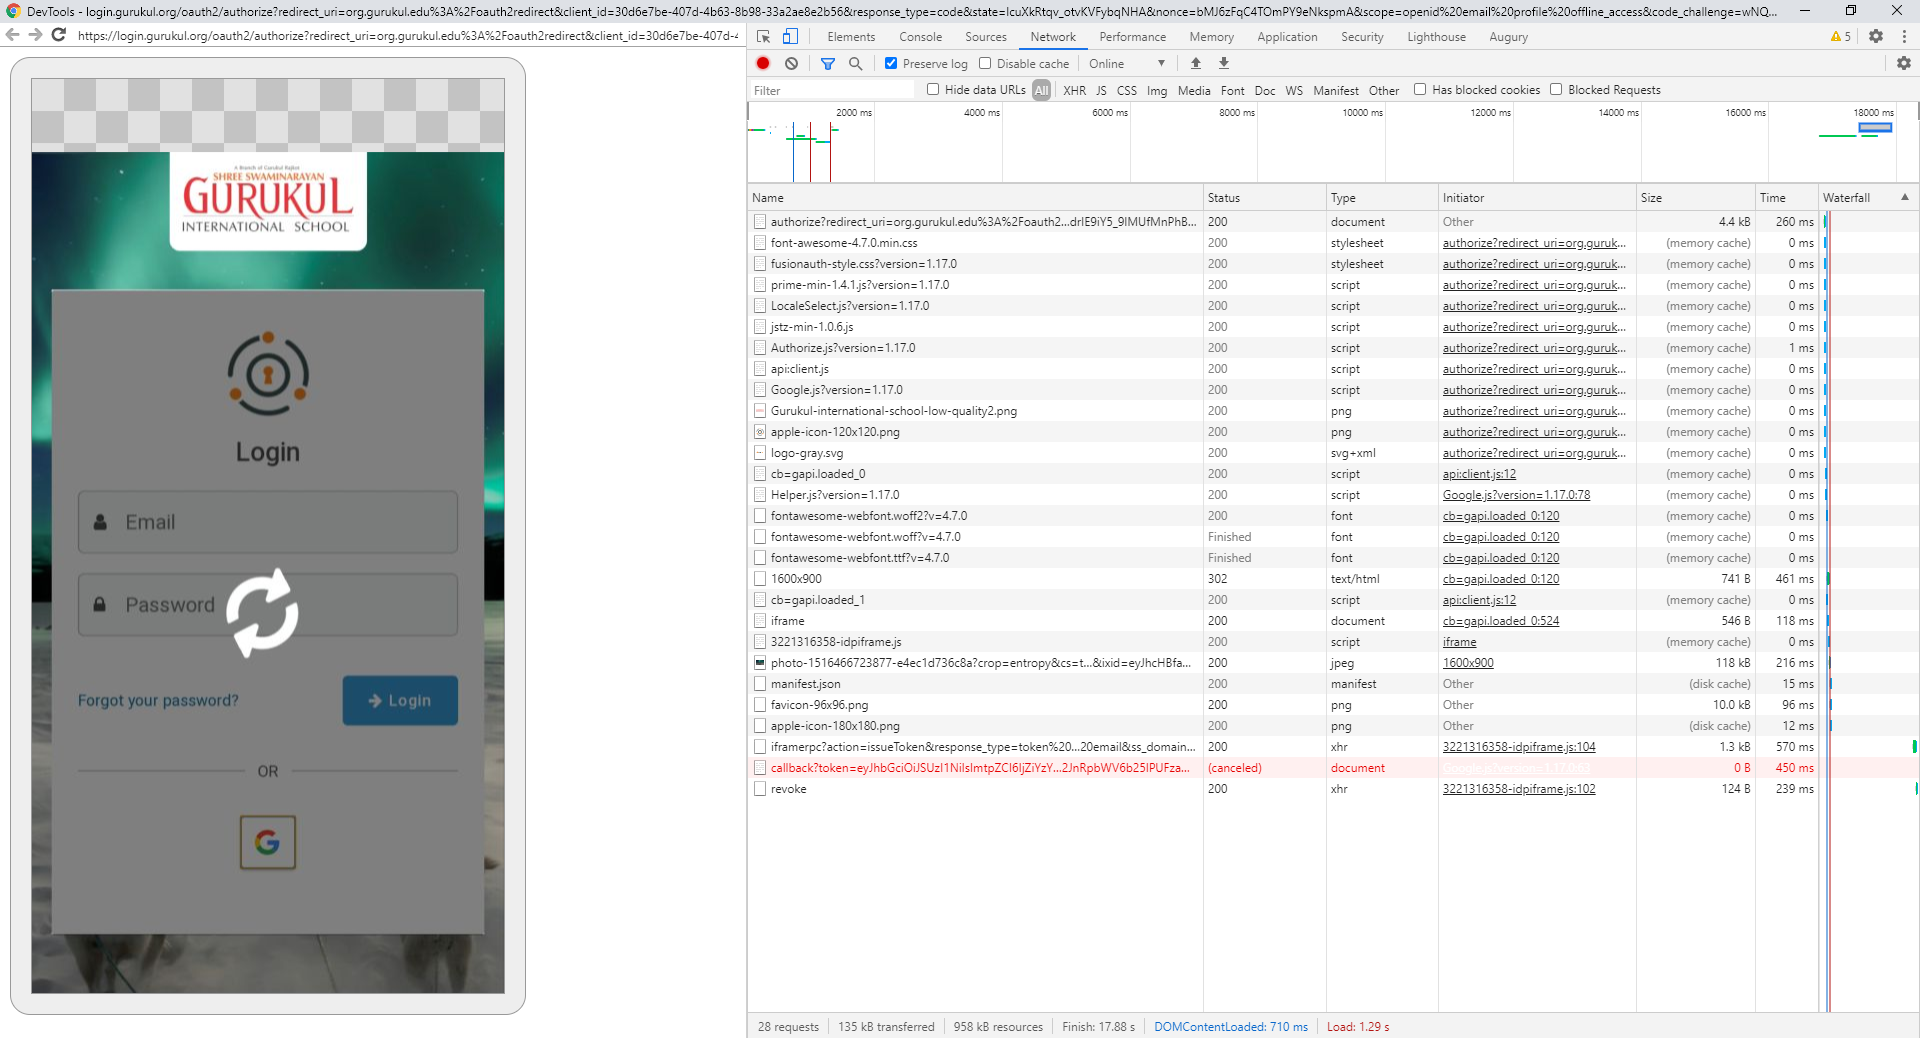Clear the network log icon
The height and width of the screenshot is (1038, 1920).
(x=791, y=63)
